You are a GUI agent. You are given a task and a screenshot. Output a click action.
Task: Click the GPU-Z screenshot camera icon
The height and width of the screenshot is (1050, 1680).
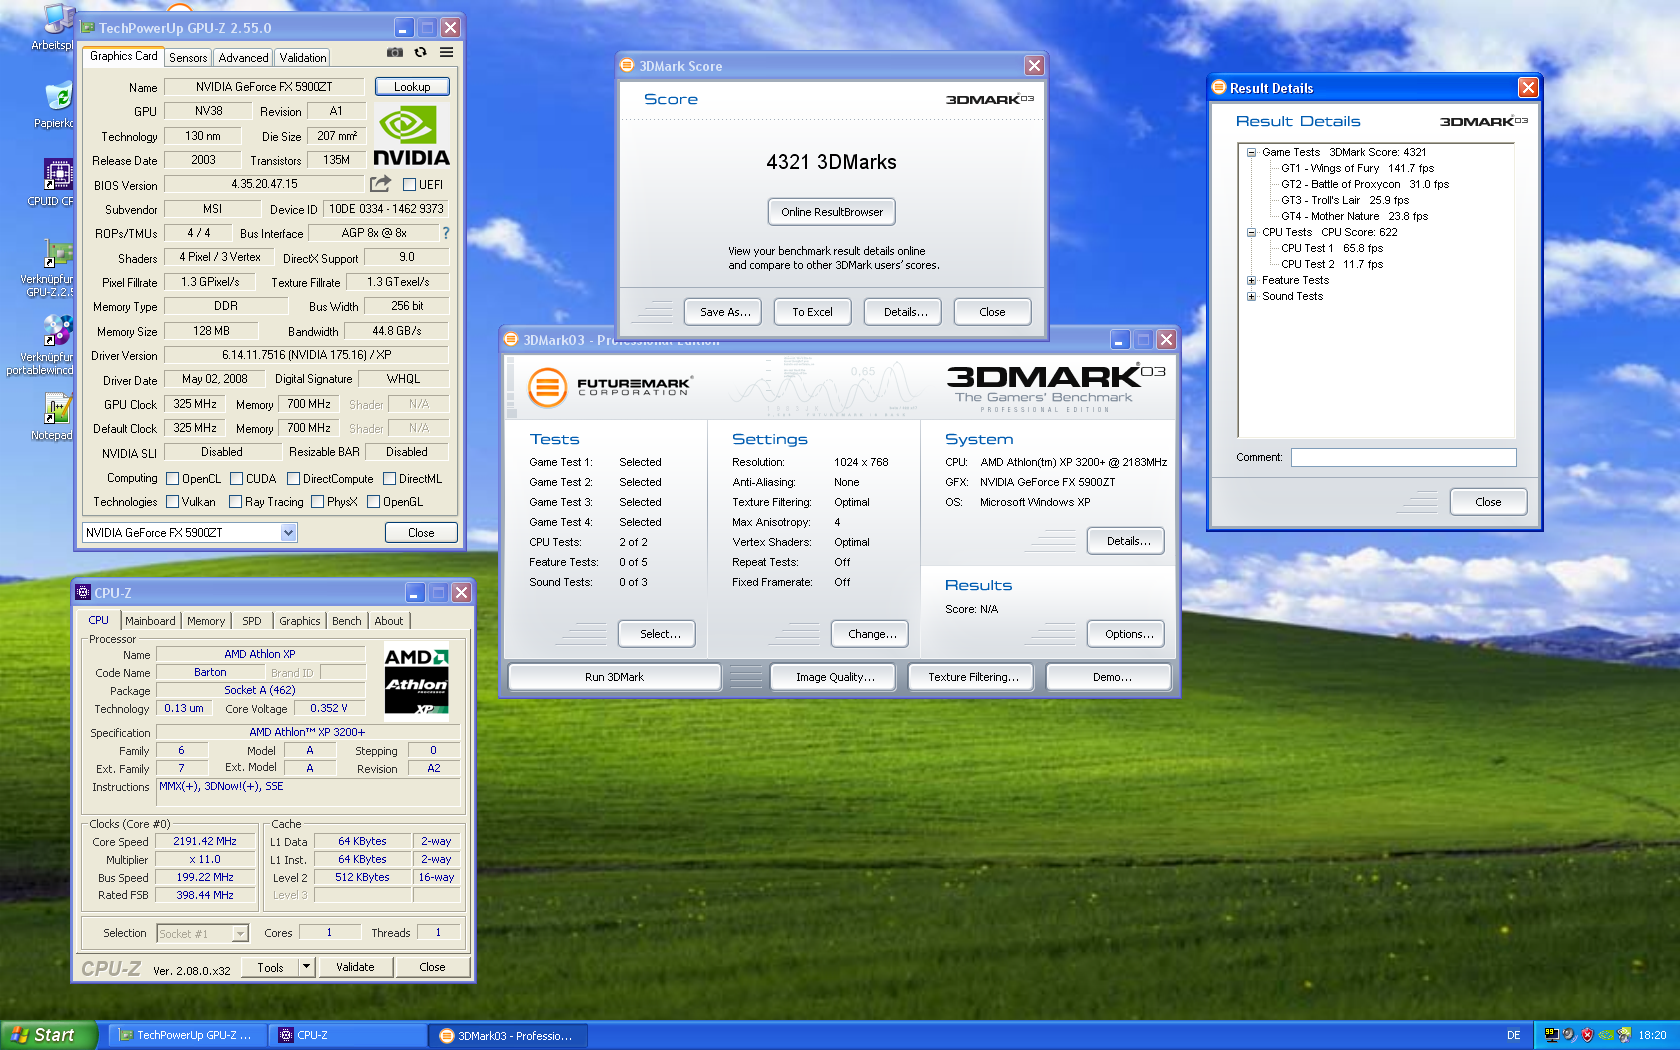(395, 52)
